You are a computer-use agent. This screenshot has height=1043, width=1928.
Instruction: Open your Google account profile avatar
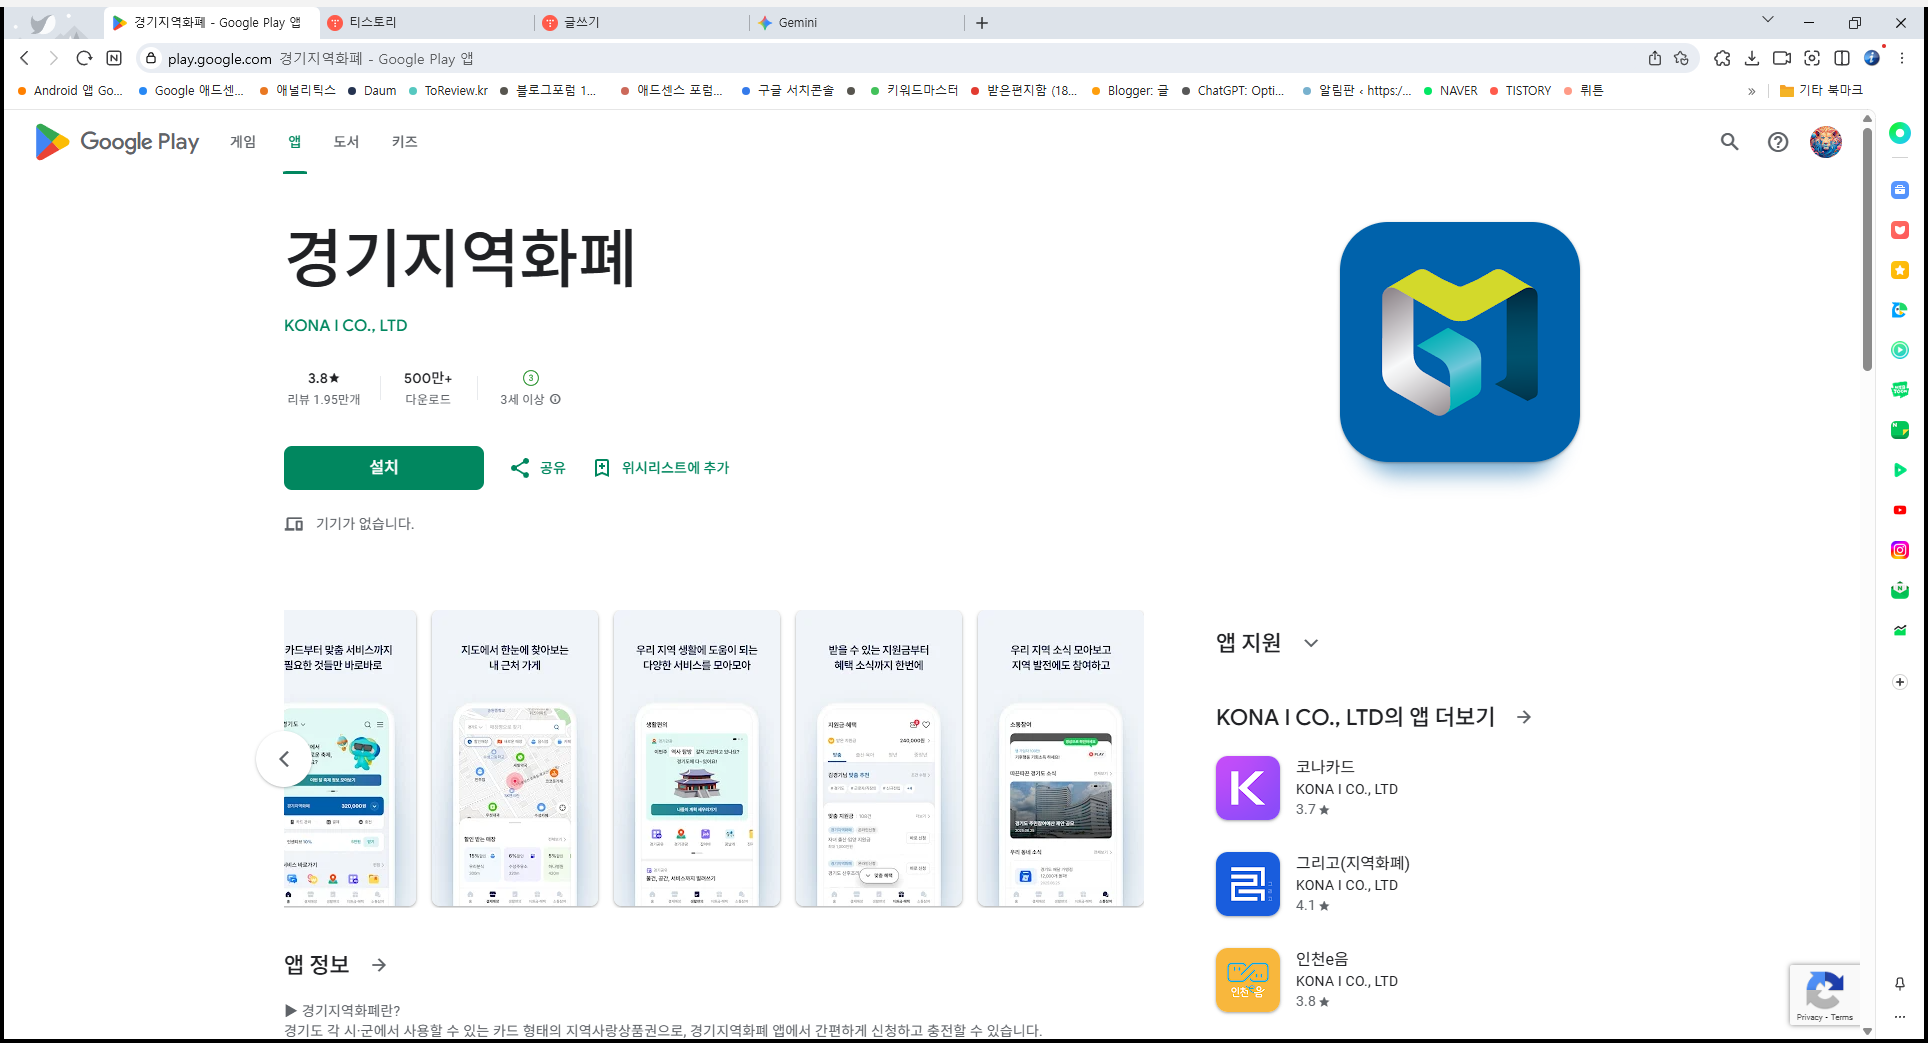click(1825, 142)
